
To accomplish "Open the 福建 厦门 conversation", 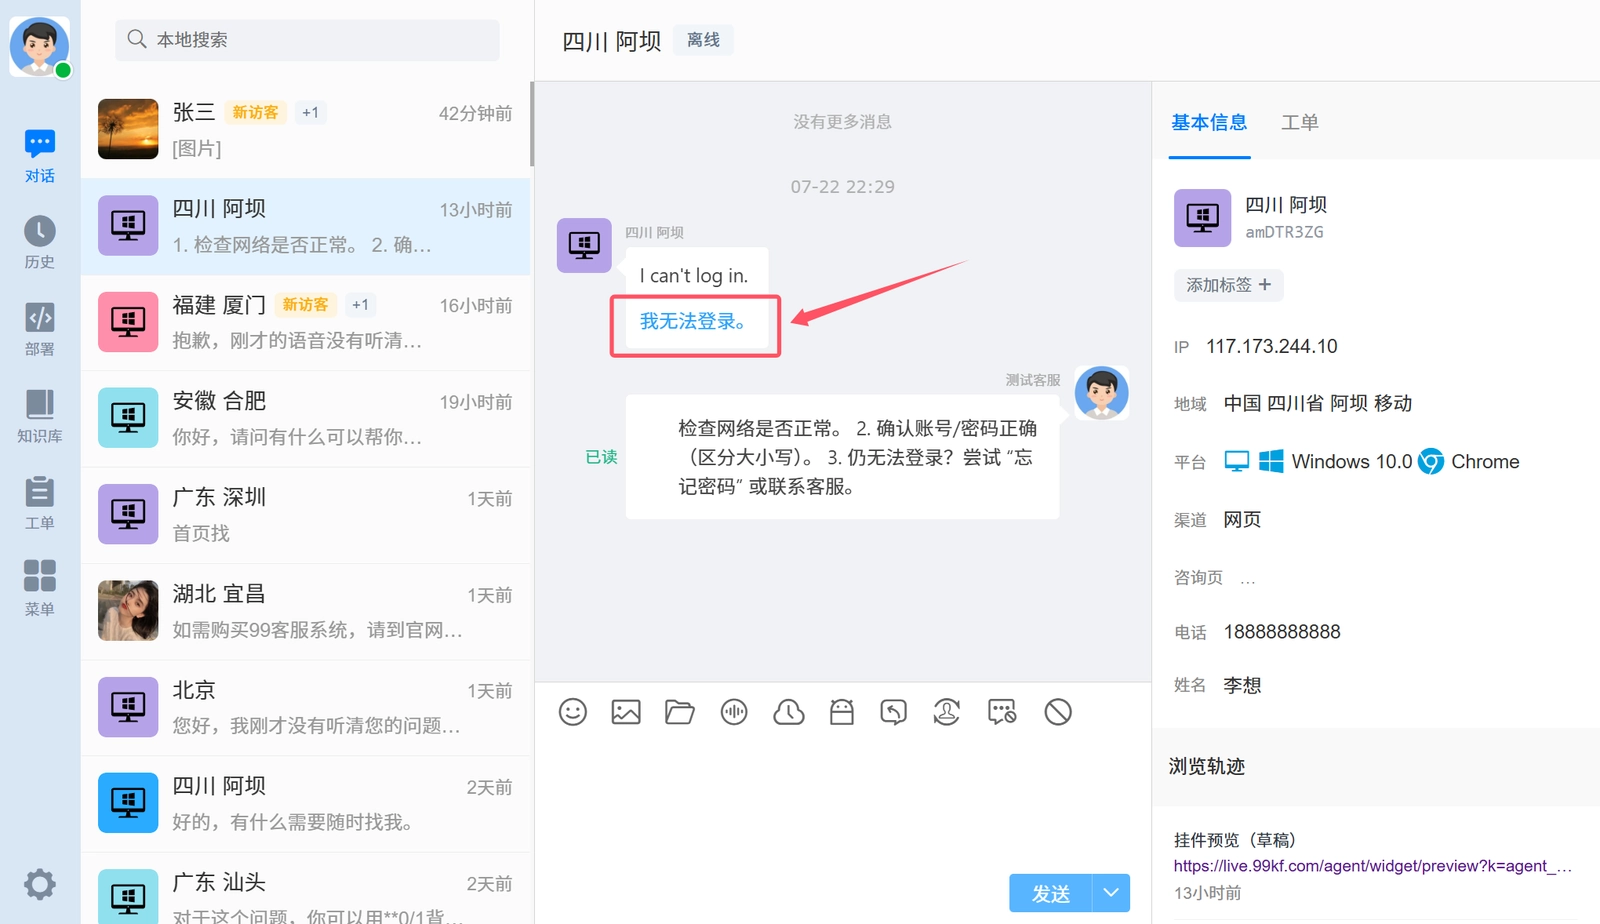I will 305,322.
